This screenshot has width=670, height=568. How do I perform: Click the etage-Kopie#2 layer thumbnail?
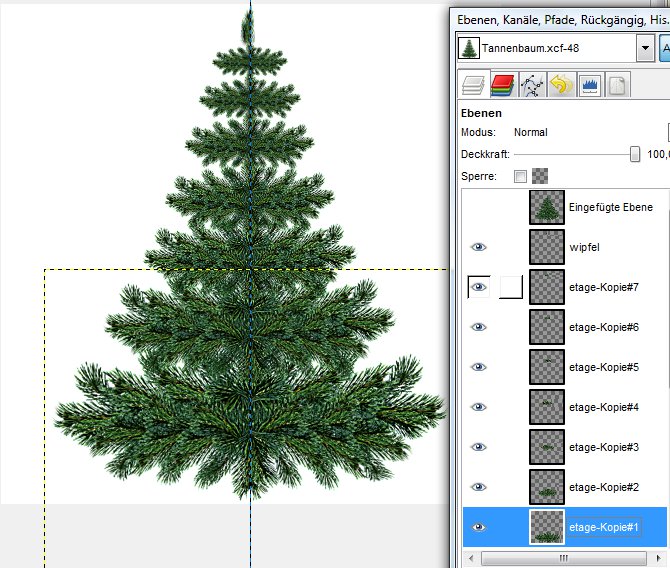point(547,487)
